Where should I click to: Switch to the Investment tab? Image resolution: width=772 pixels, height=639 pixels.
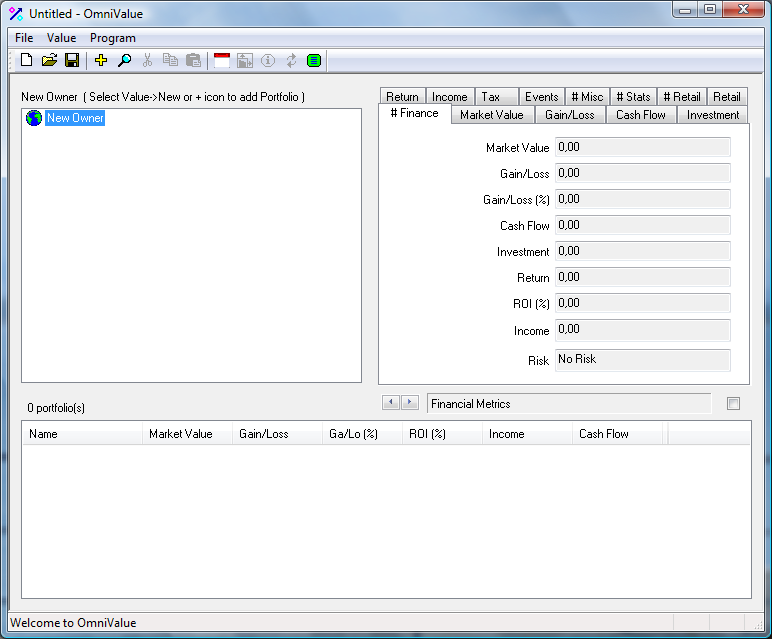[713, 115]
